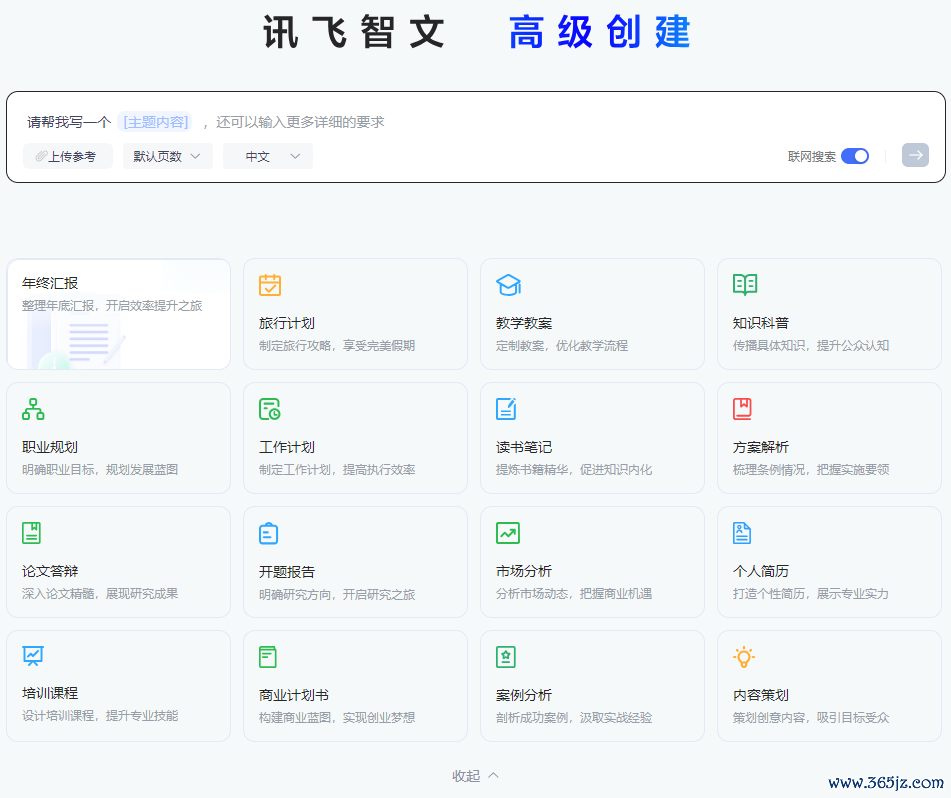Click the 高级创建 heading
Viewport: 951px width, 798px height.
599,32
